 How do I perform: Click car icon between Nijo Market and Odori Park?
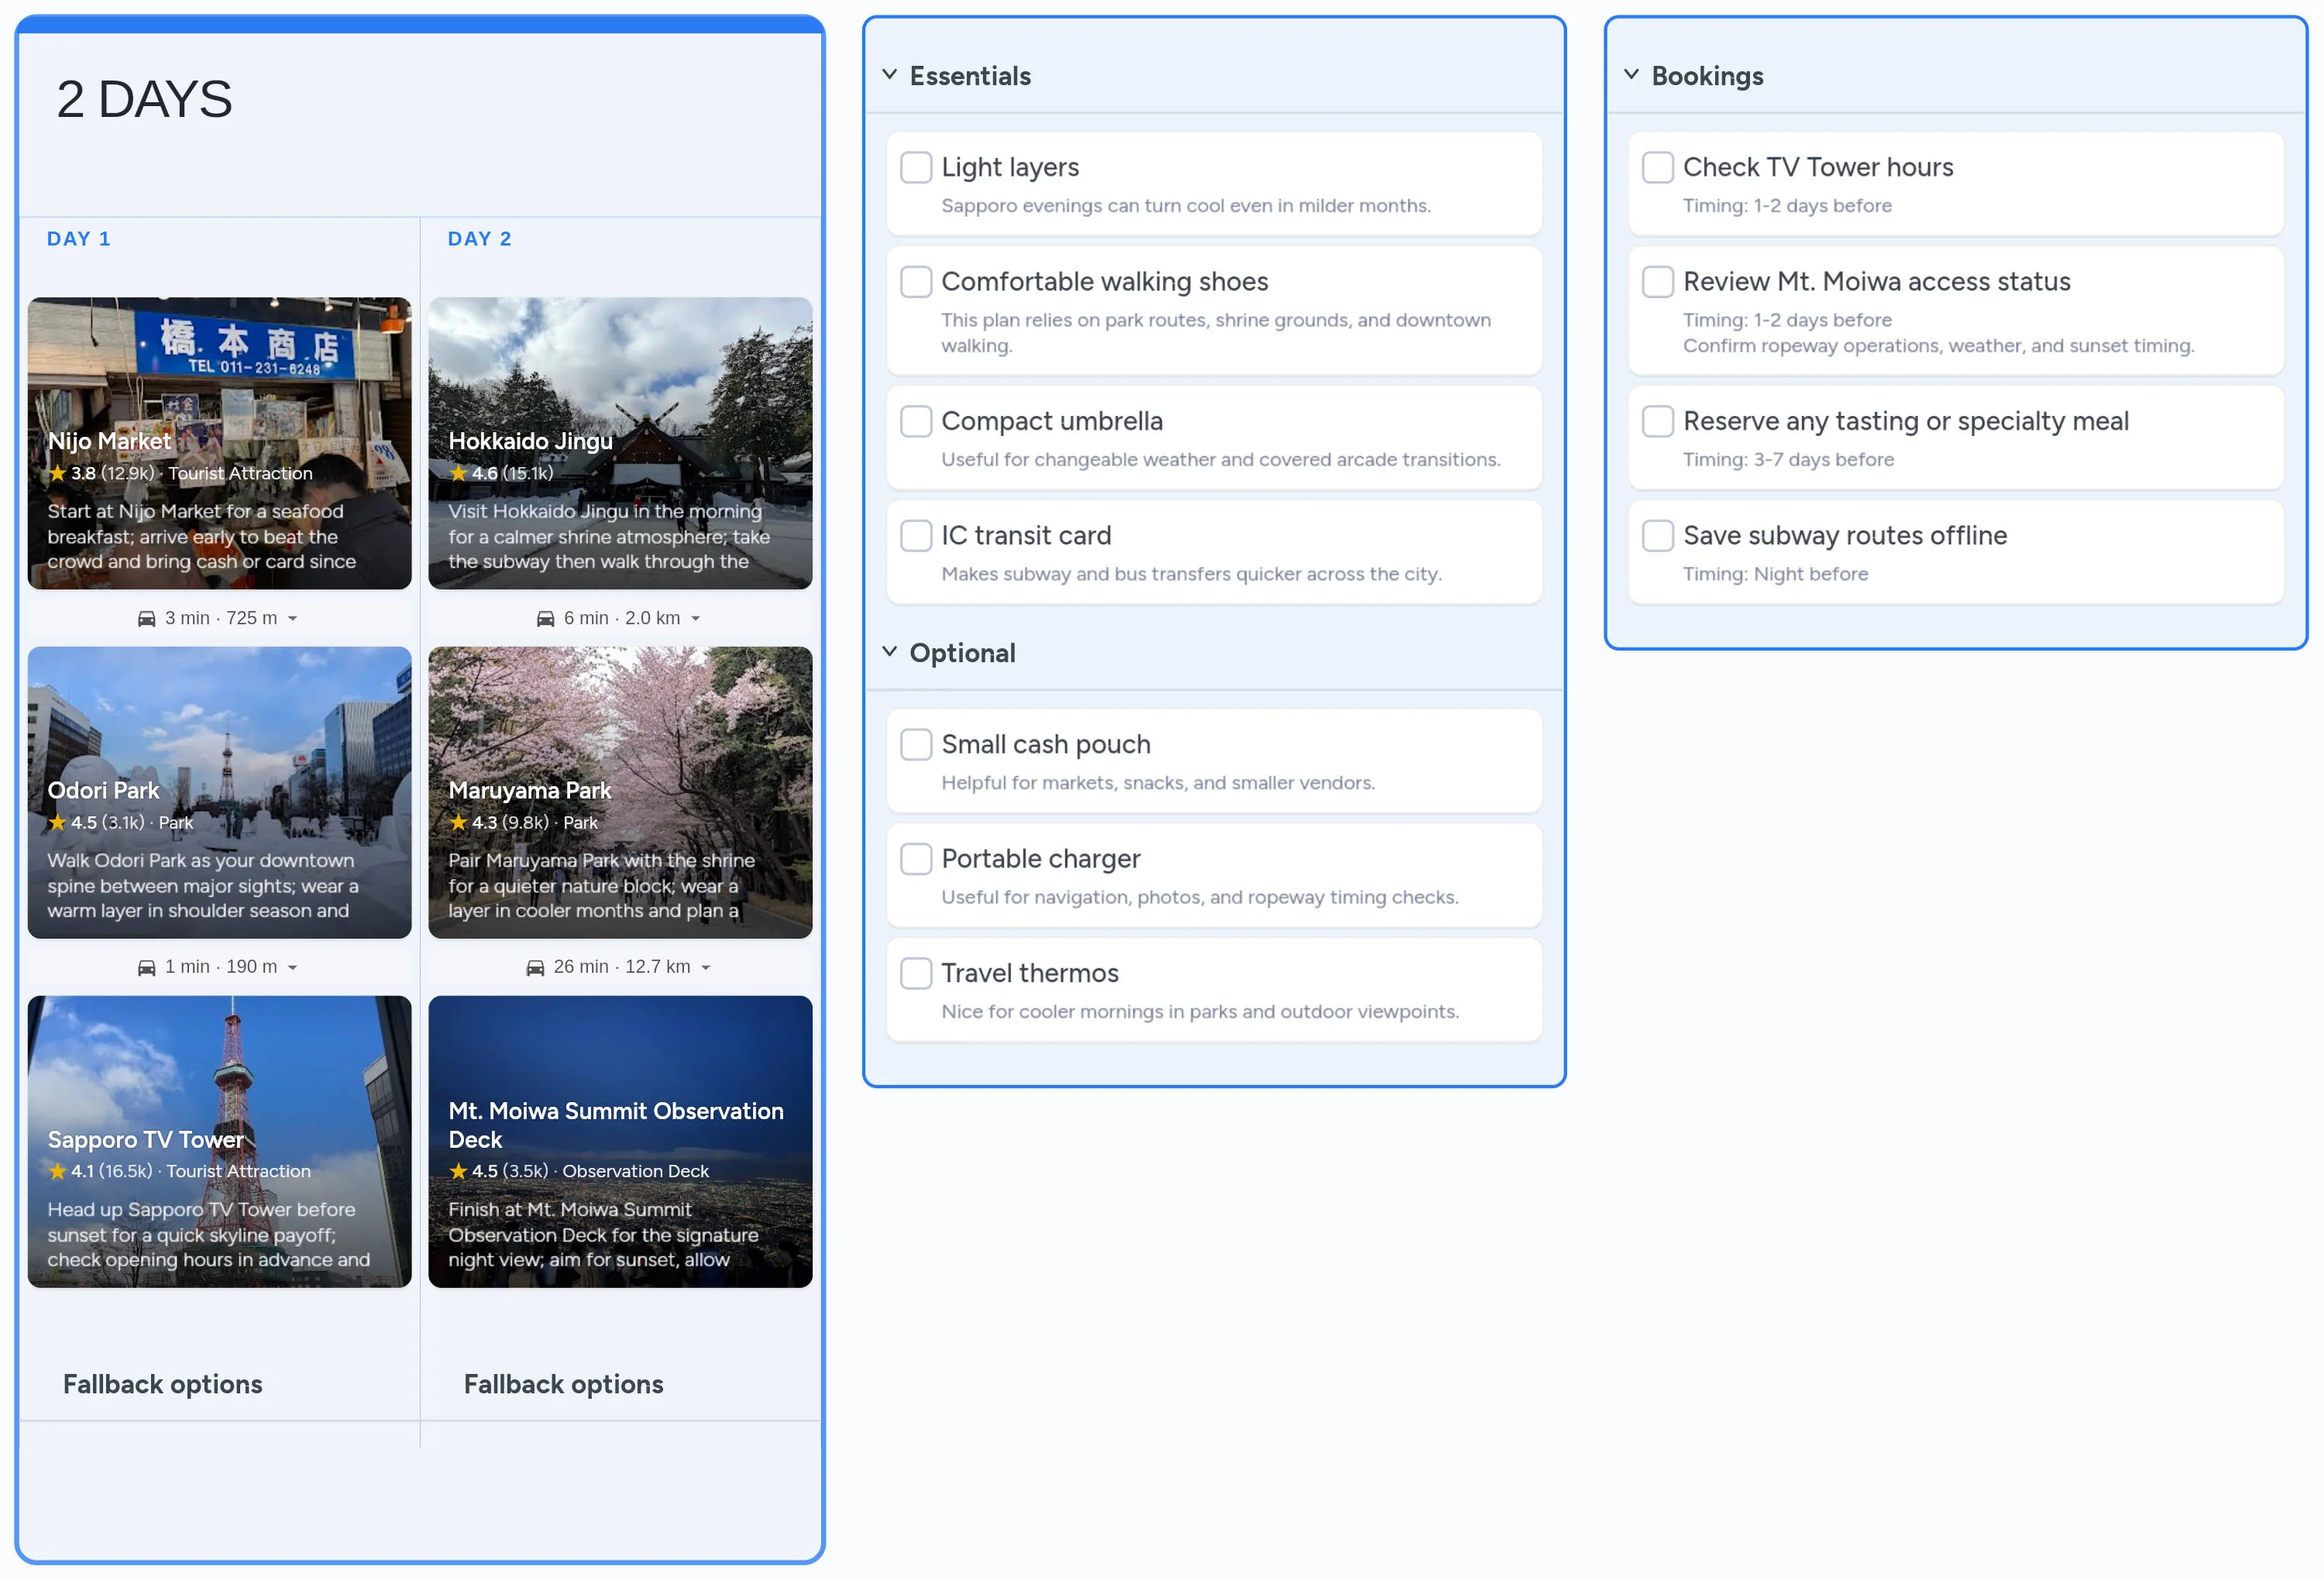tap(146, 619)
